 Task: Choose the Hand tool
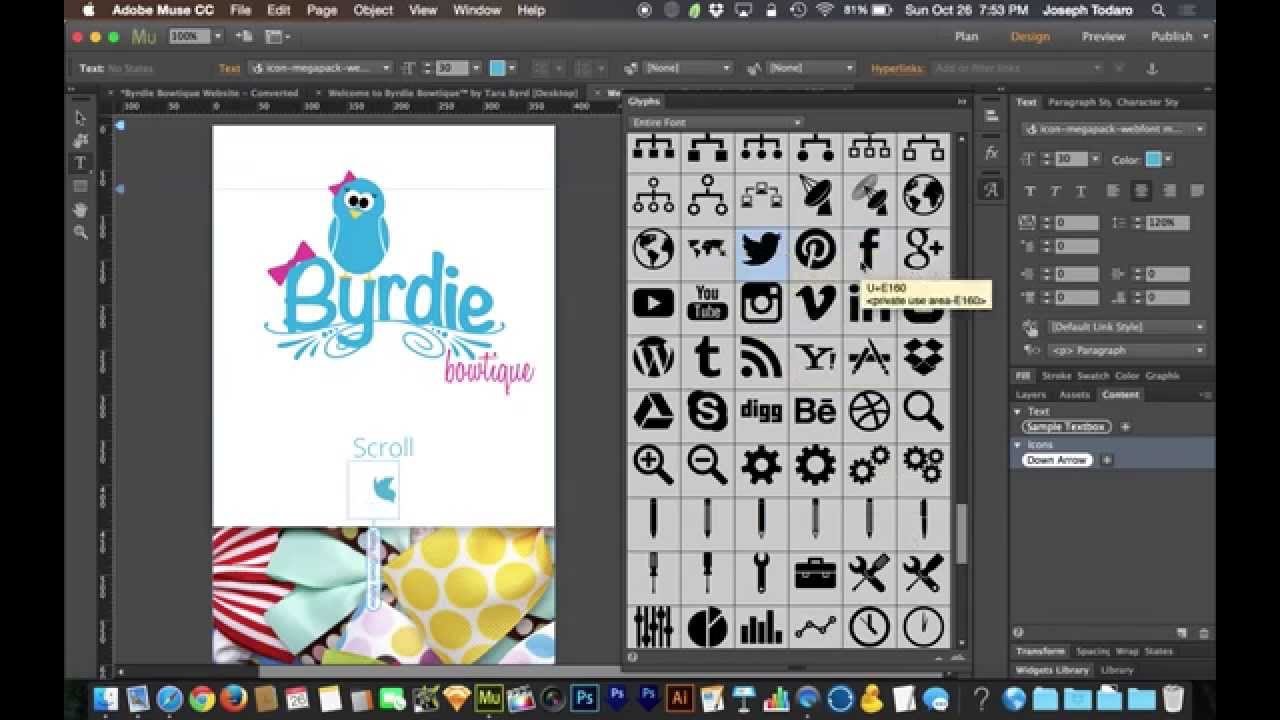(81, 209)
